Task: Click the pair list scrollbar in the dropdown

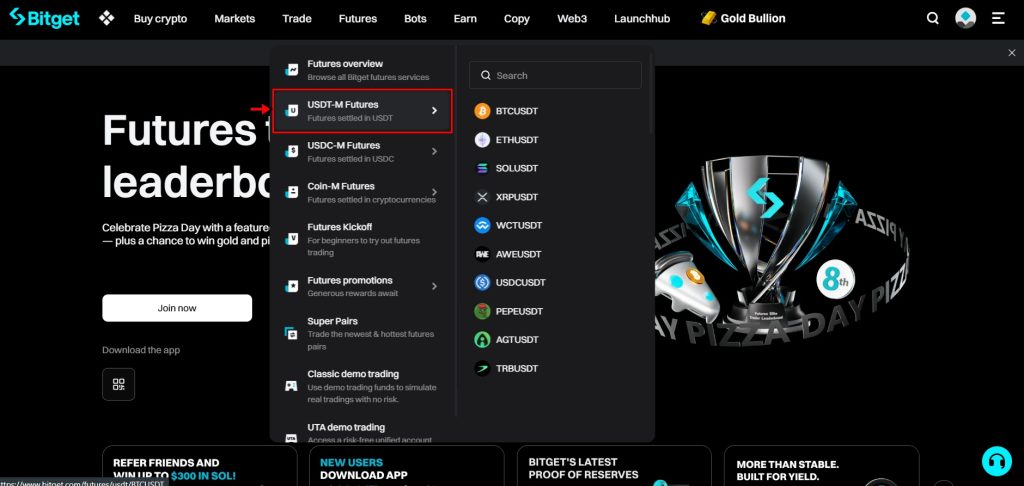Action: (650, 95)
